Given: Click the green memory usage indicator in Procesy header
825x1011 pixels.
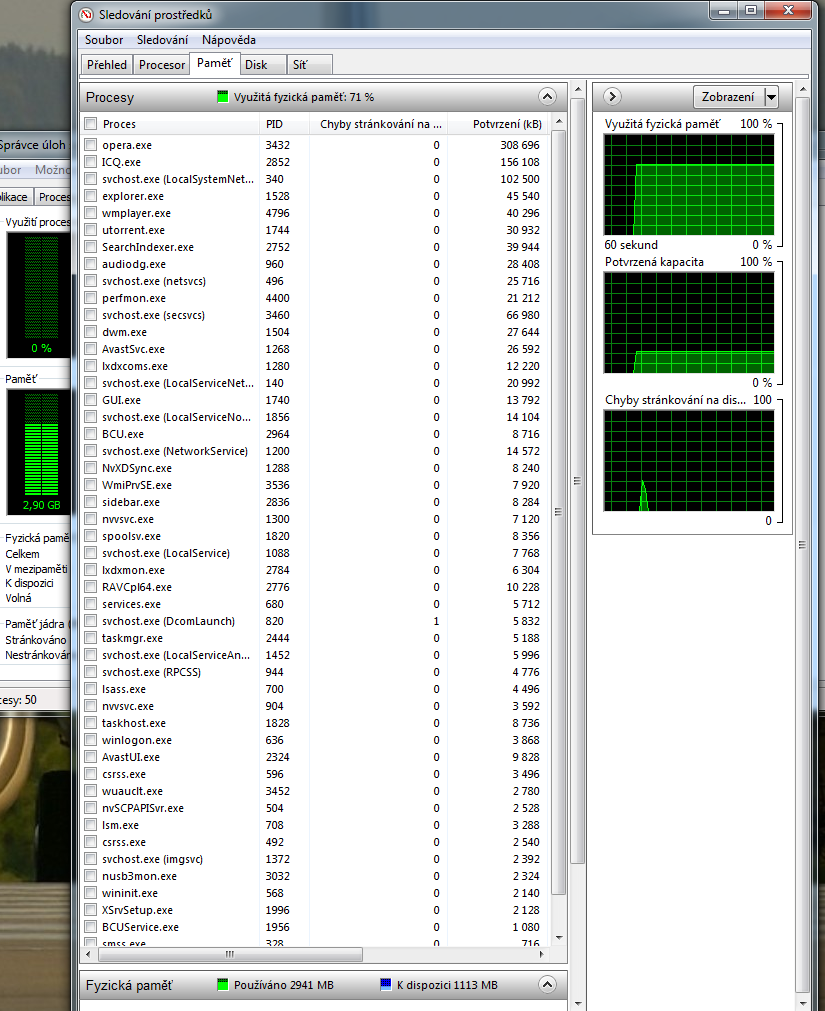Looking at the screenshot, I should (x=223, y=97).
